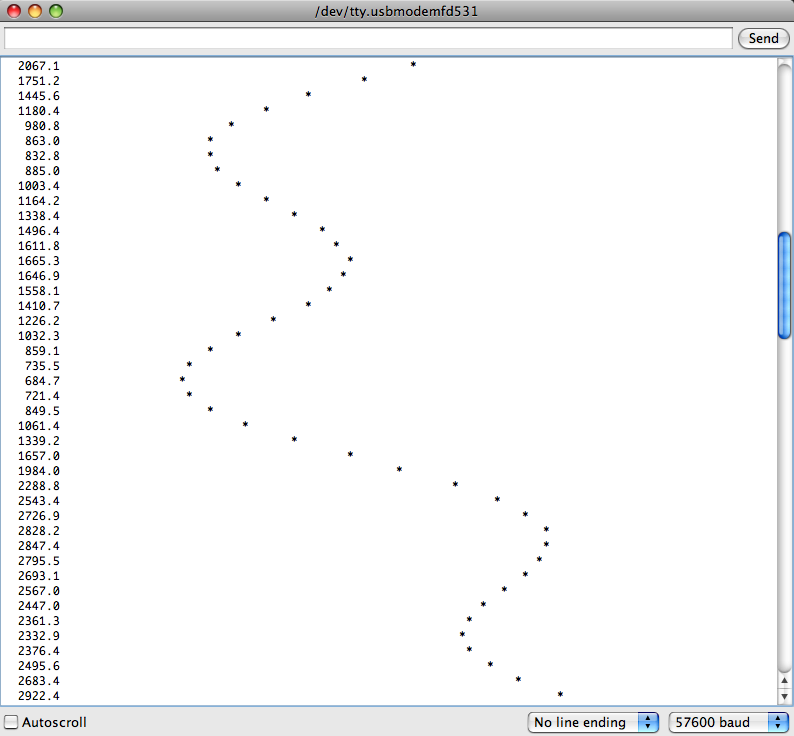The width and height of the screenshot is (794, 736).
Task: Select the value 2495.6
Action: (38, 666)
